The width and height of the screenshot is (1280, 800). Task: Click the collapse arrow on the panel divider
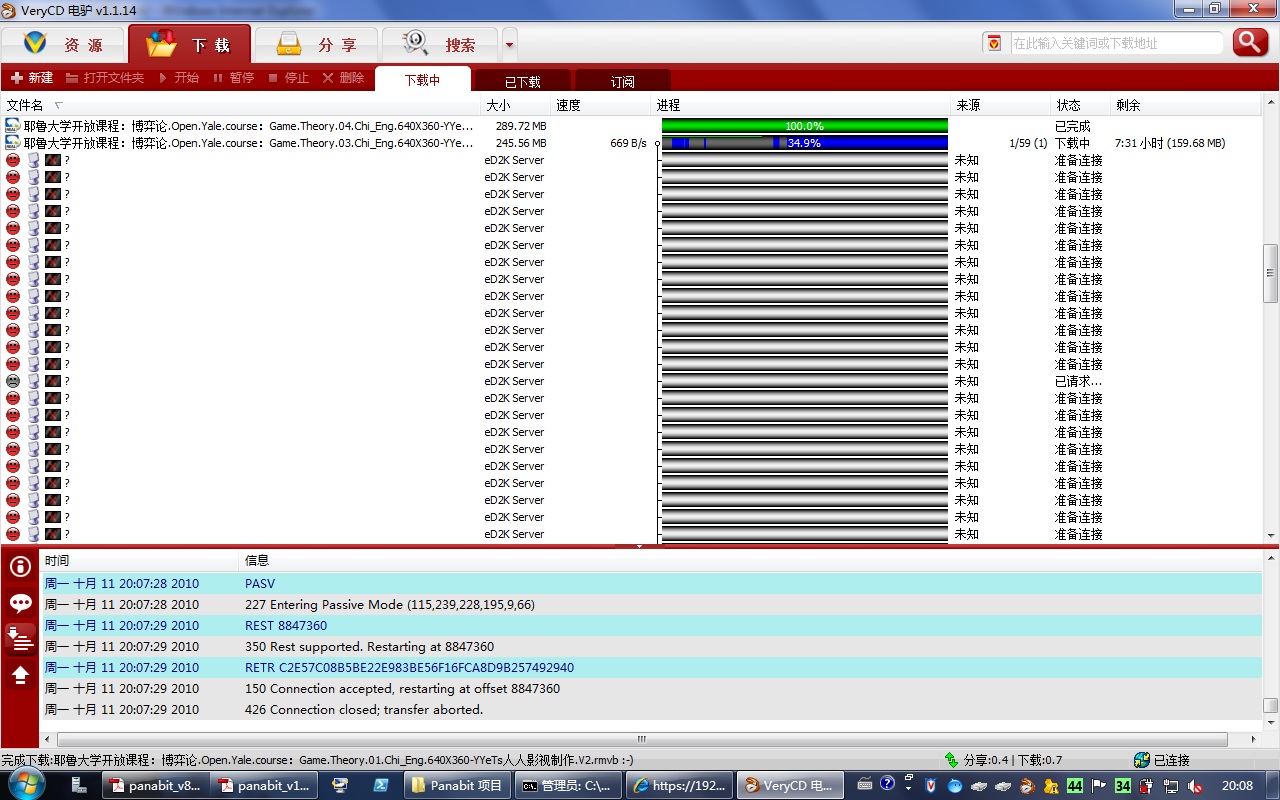click(x=640, y=547)
